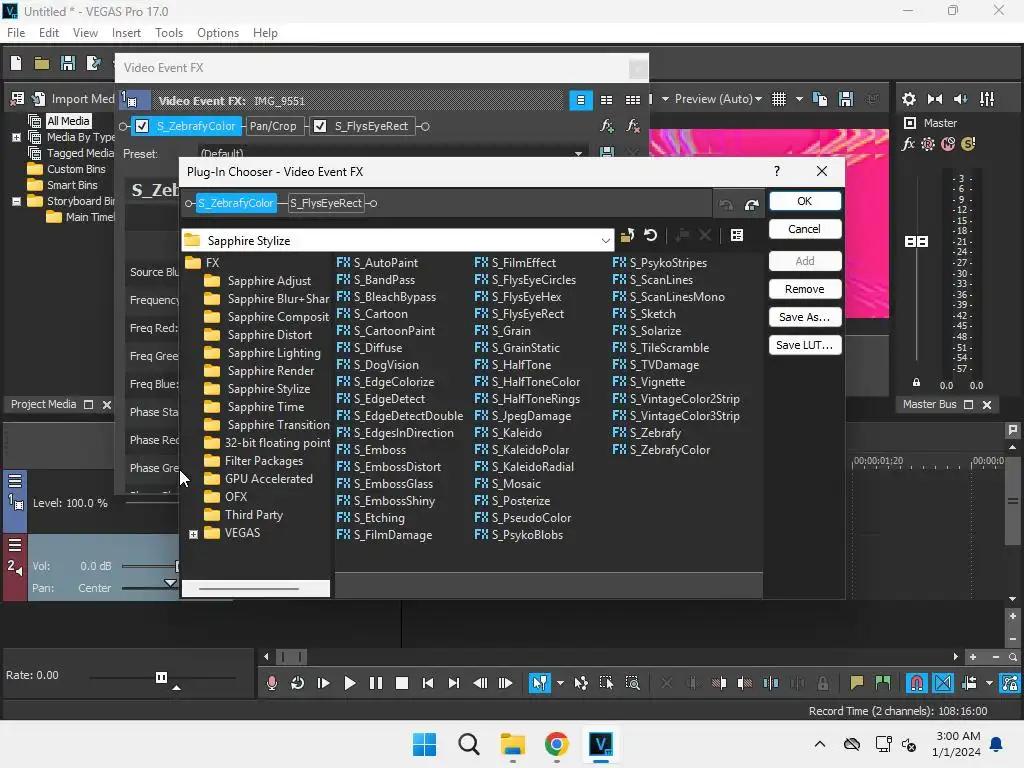Click the Remove button

pyautogui.click(x=805, y=289)
